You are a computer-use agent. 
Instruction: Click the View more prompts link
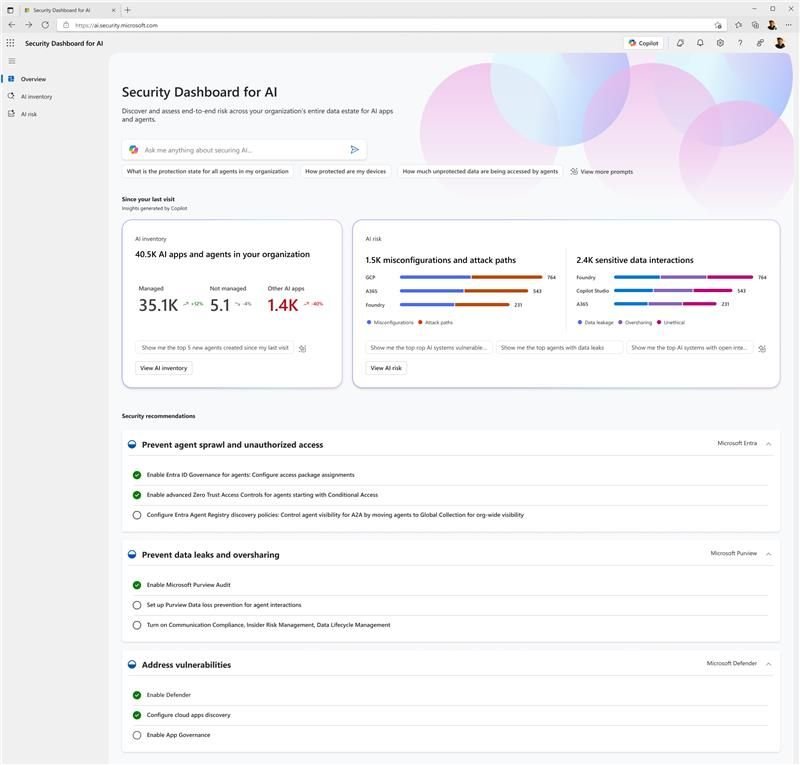(601, 171)
